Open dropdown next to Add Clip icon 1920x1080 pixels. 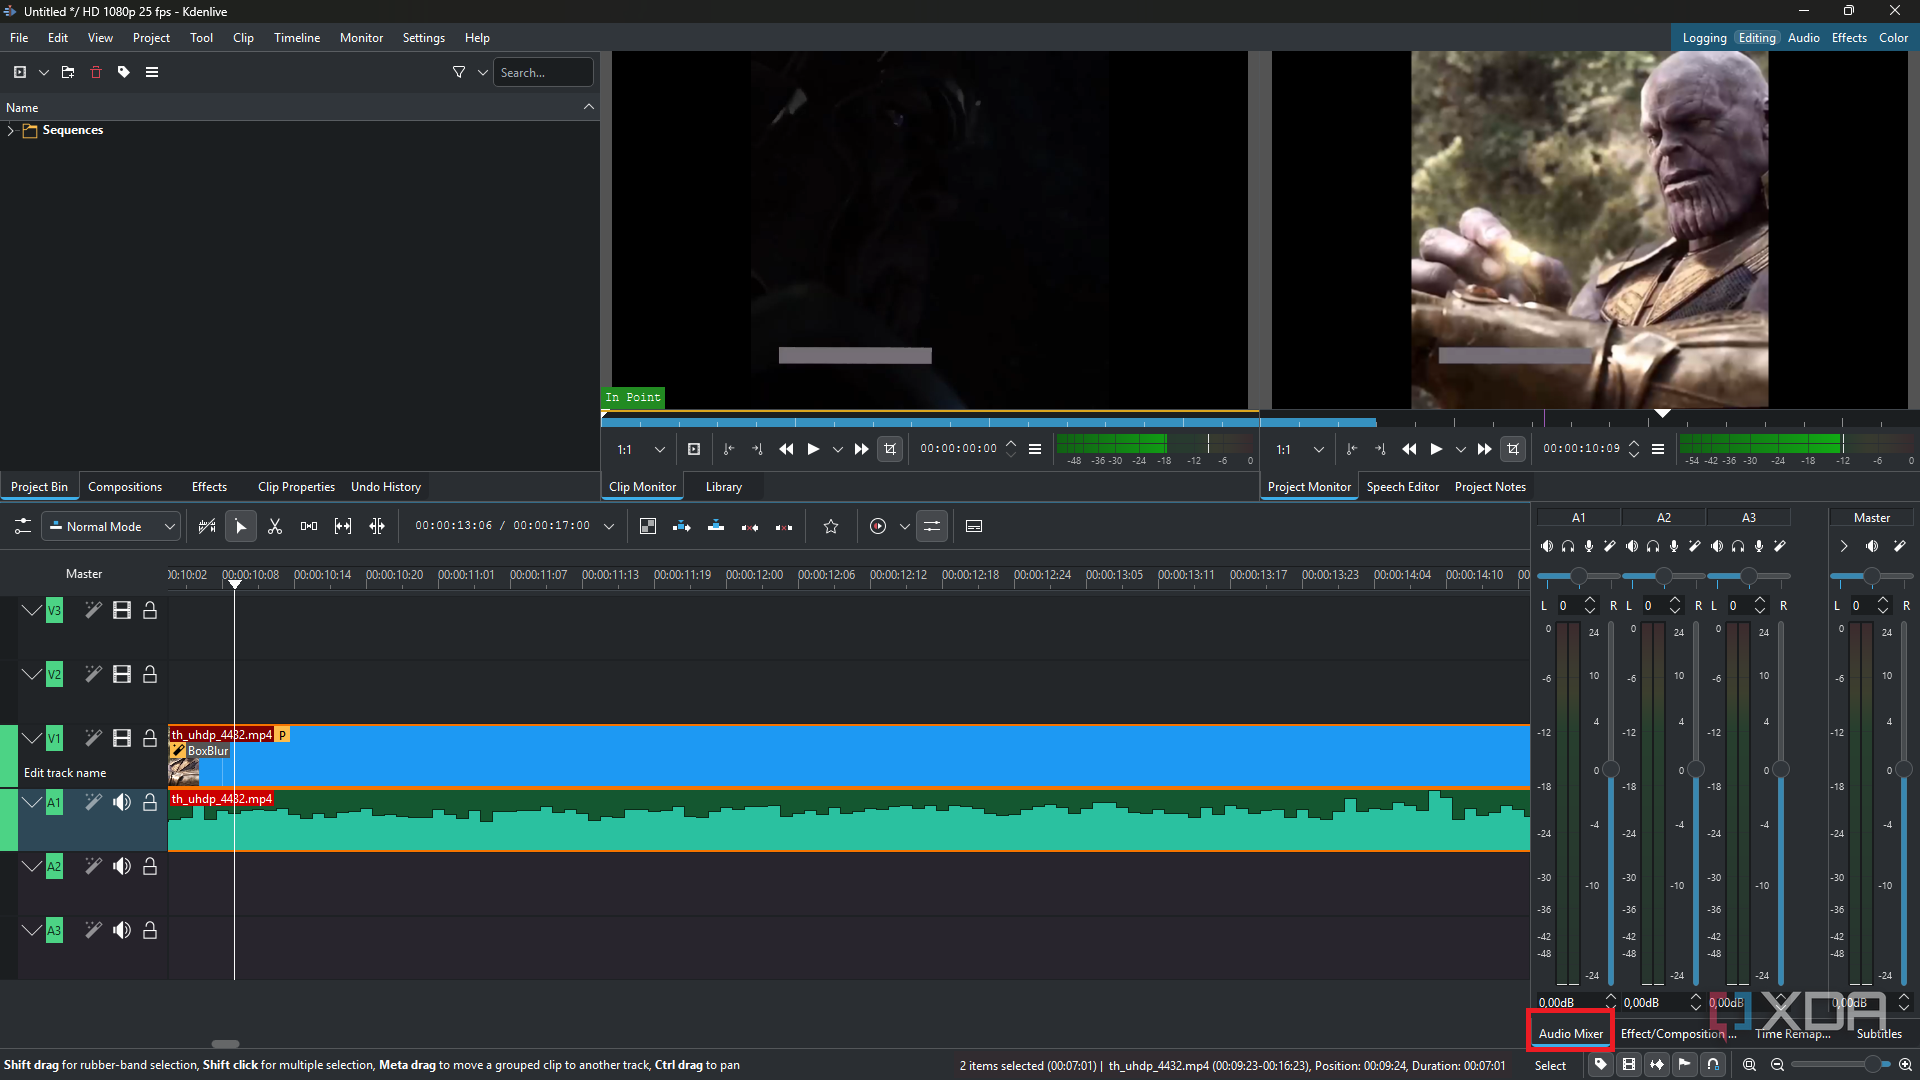coord(44,72)
